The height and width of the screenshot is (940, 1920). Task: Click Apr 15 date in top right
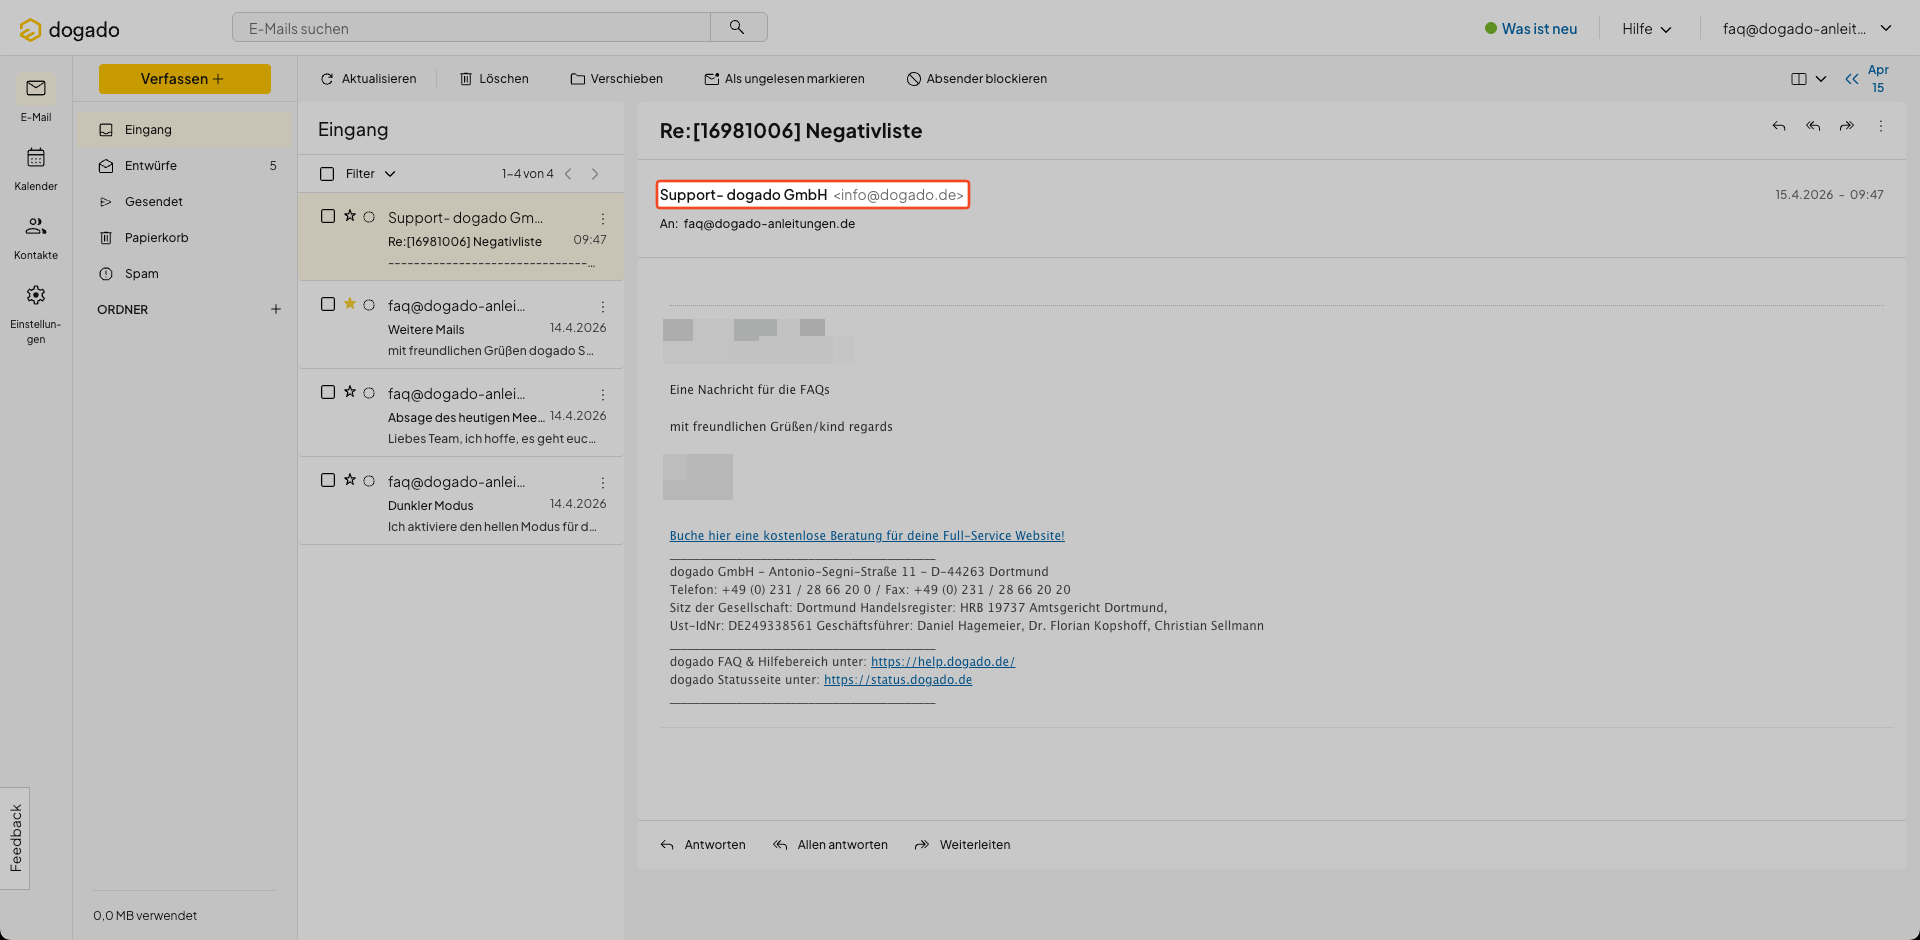click(x=1878, y=79)
